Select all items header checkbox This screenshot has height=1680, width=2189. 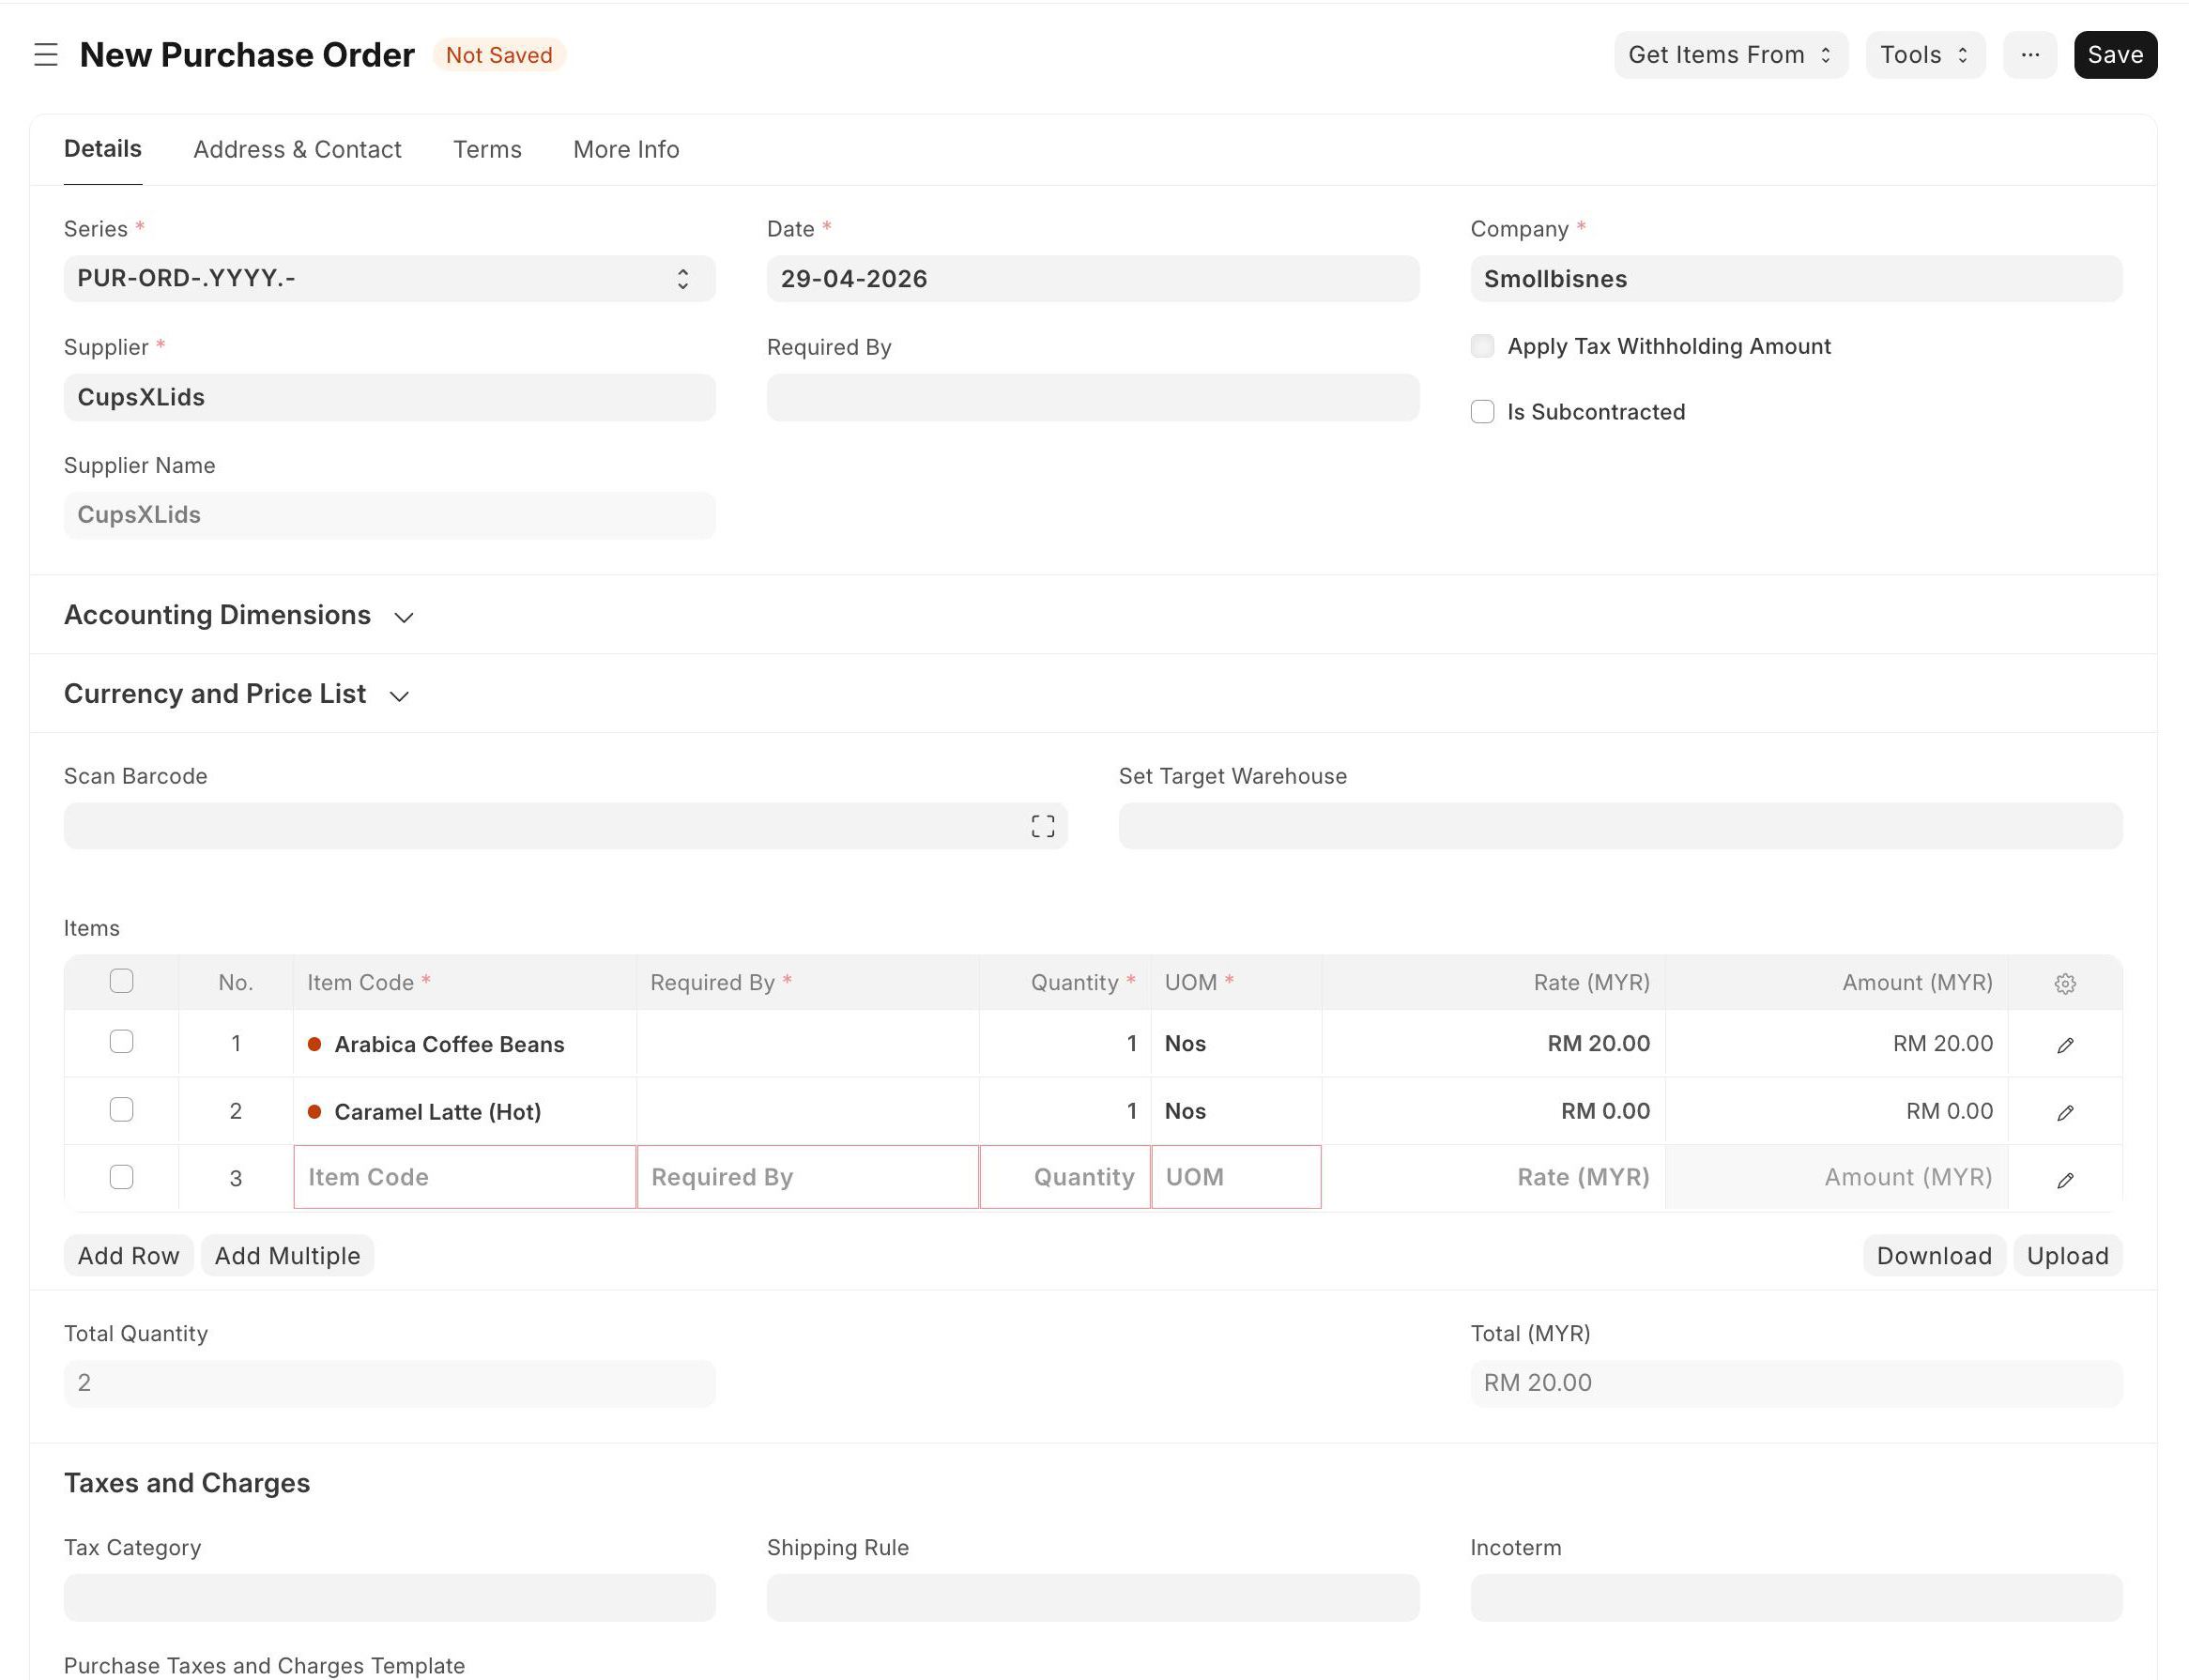coord(121,982)
